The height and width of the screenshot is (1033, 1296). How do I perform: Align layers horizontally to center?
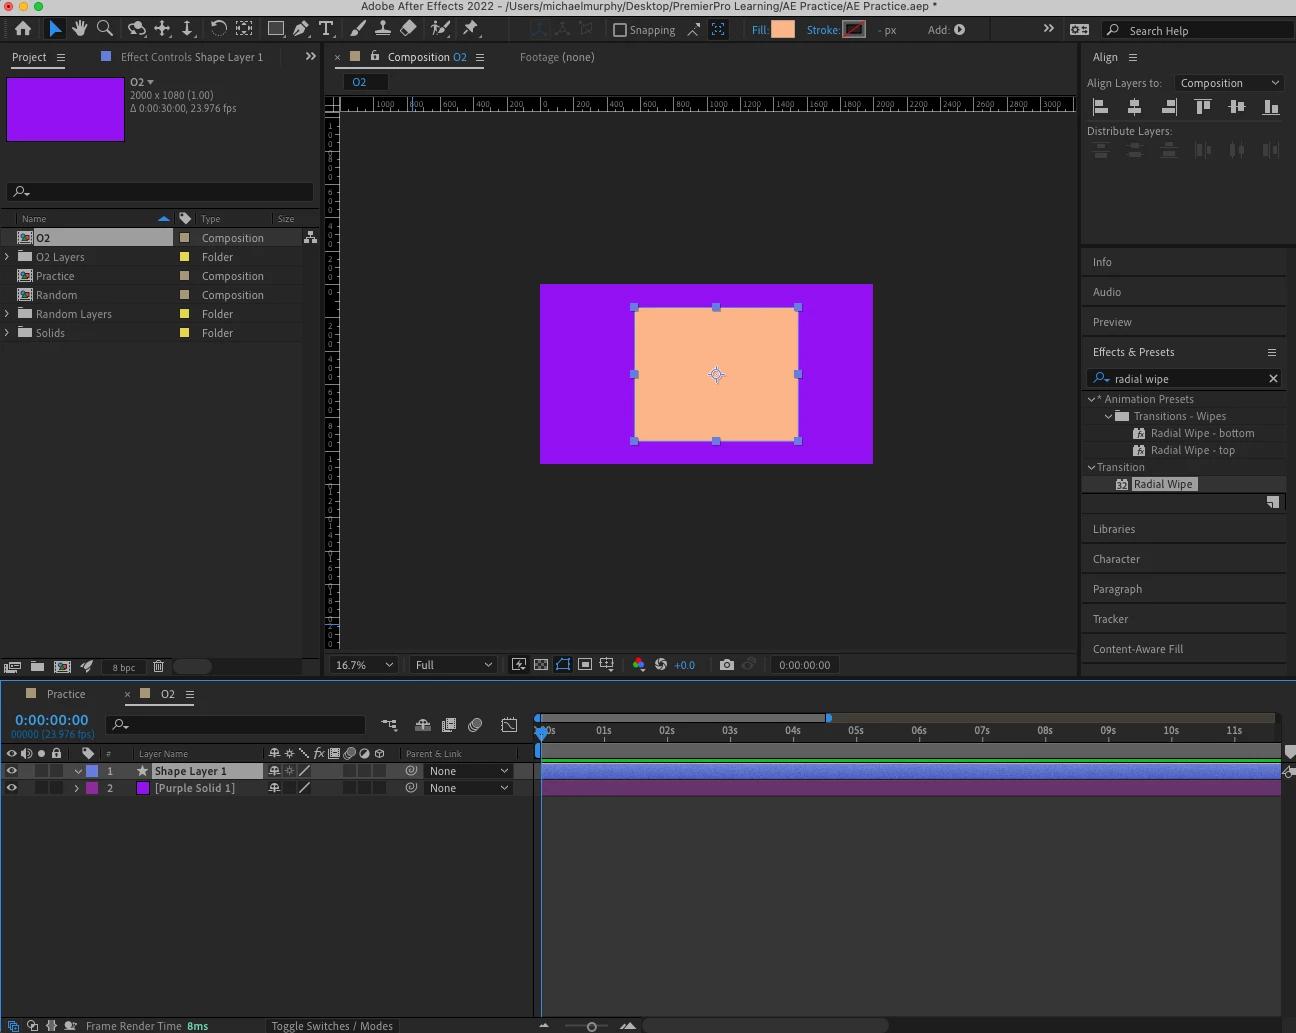[1134, 106]
